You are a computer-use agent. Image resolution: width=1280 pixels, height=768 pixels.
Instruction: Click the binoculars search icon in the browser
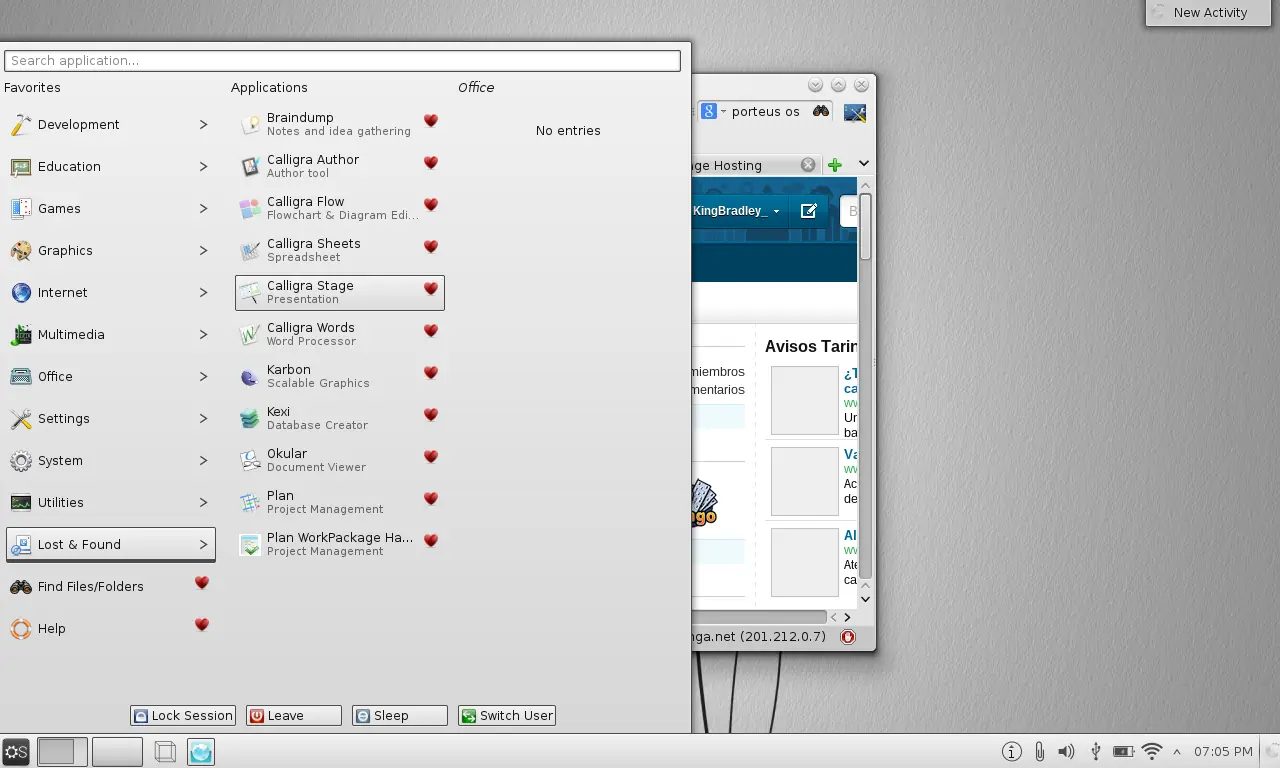pyautogui.click(x=821, y=111)
